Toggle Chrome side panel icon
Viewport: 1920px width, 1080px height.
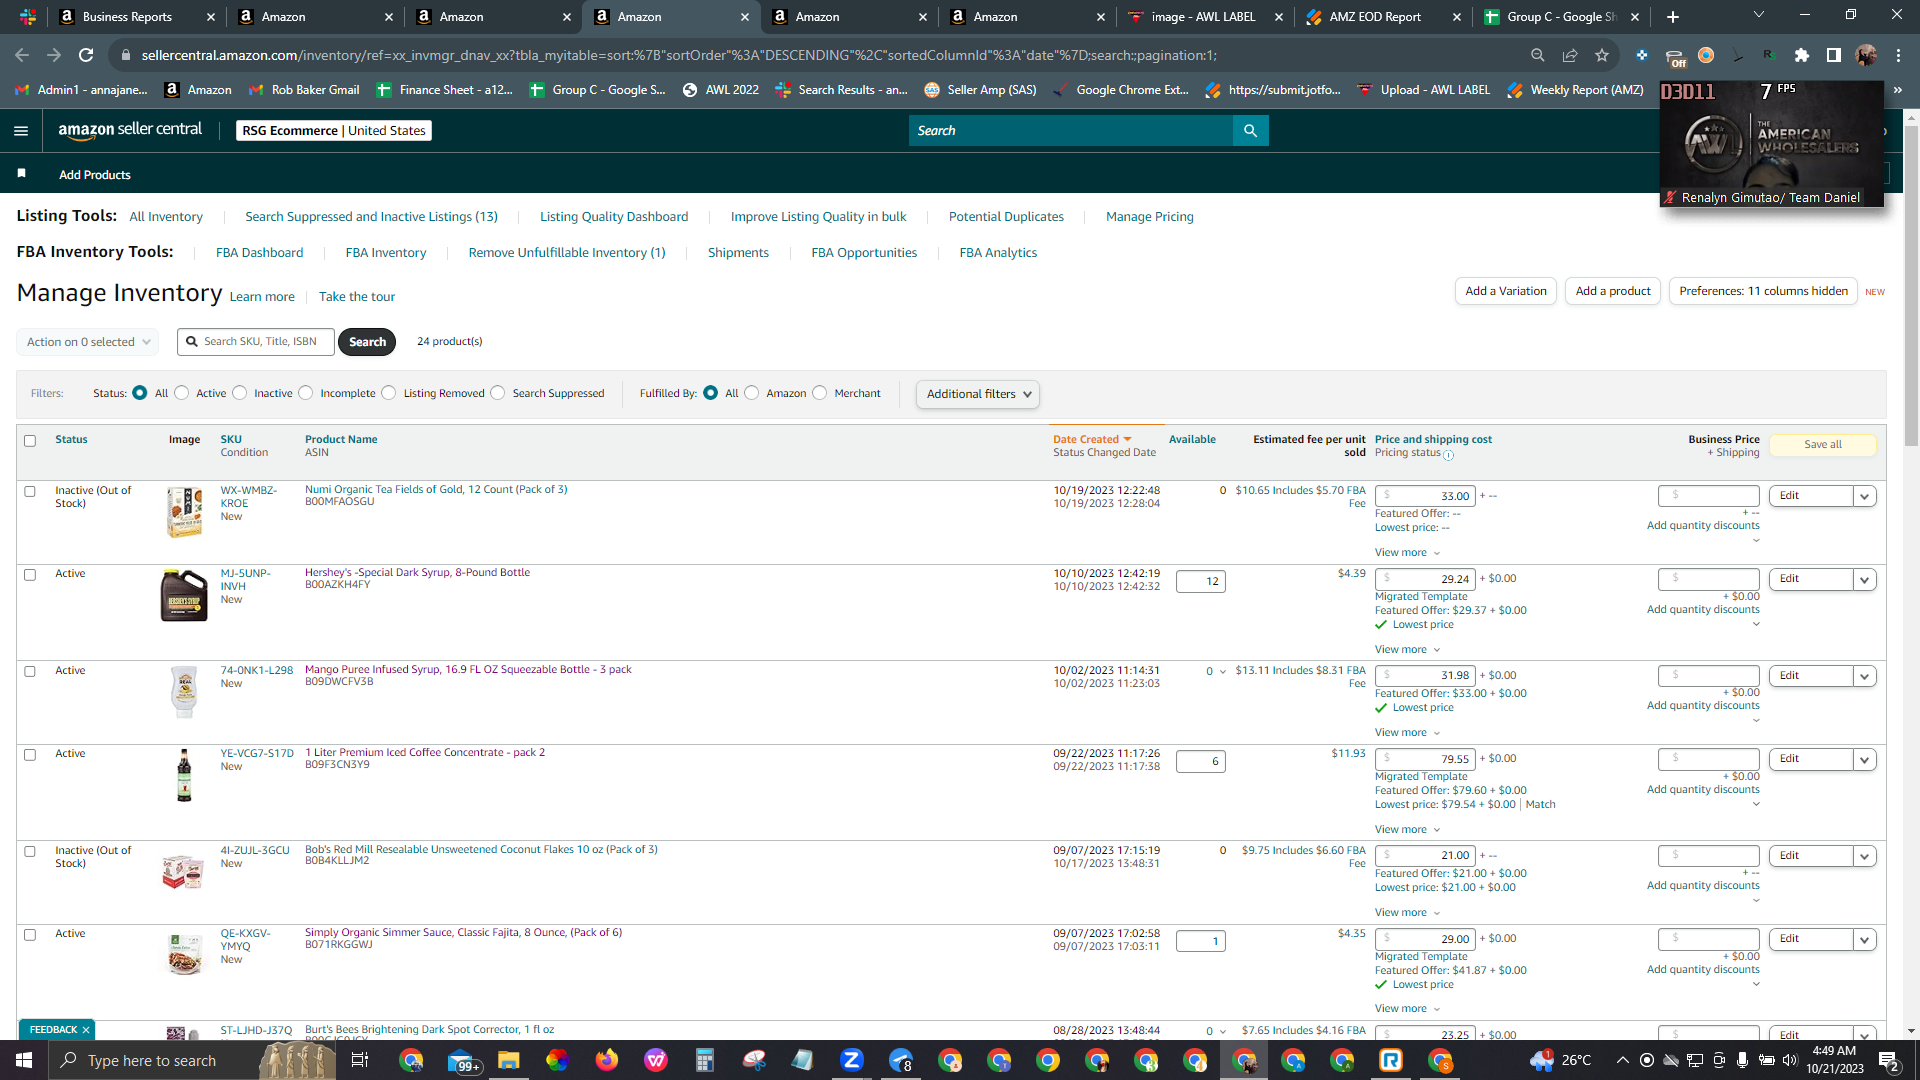point(1833,55)
